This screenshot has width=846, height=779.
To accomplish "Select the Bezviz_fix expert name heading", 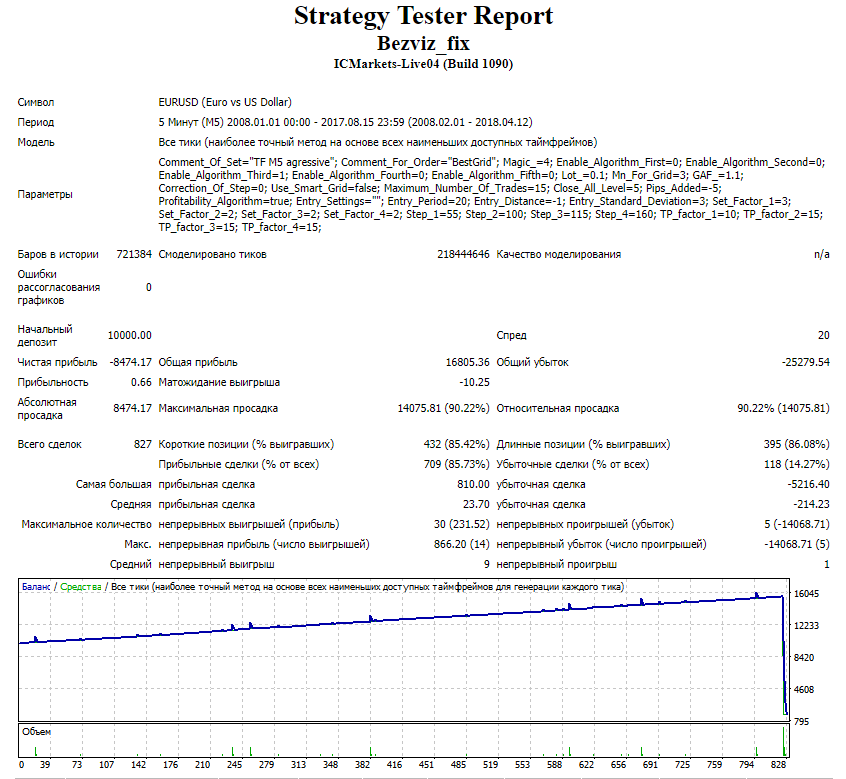I will tap(423, 43).
